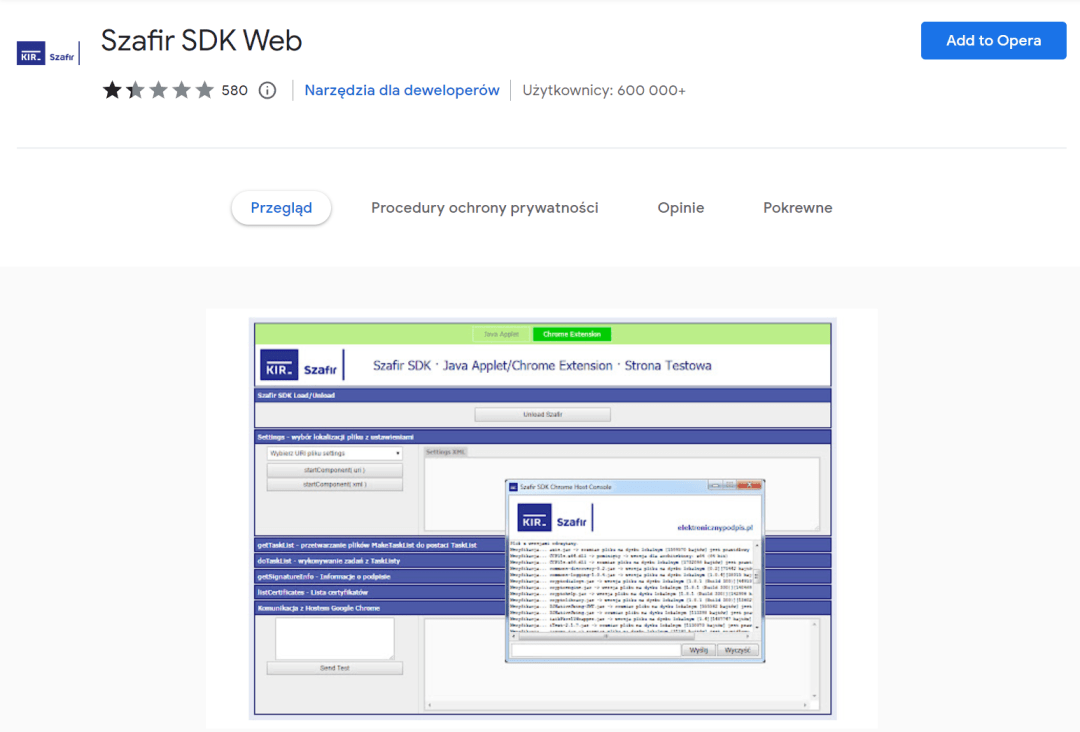Open the Narzędzia dla deweloperów category link
This screenshot has width=1080, height=732.
[x=402, y=90]
